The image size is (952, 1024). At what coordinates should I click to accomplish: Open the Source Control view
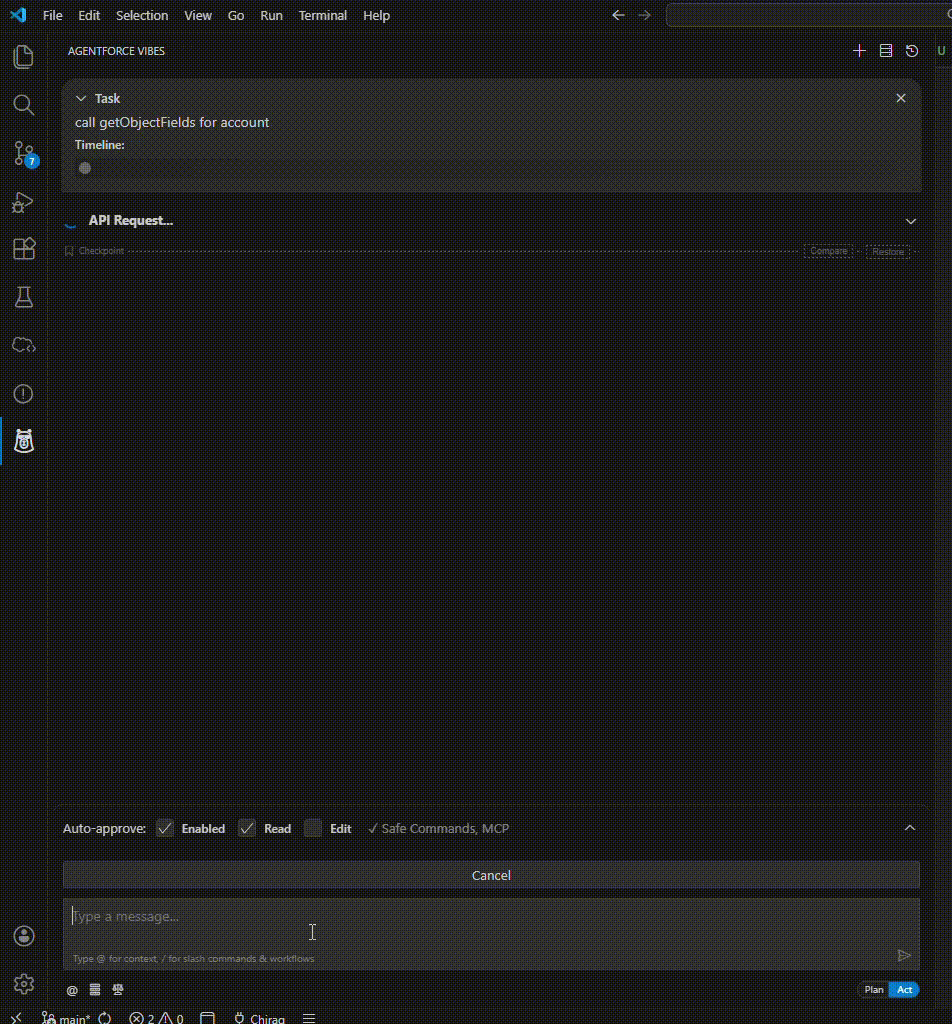click(23, 153)
